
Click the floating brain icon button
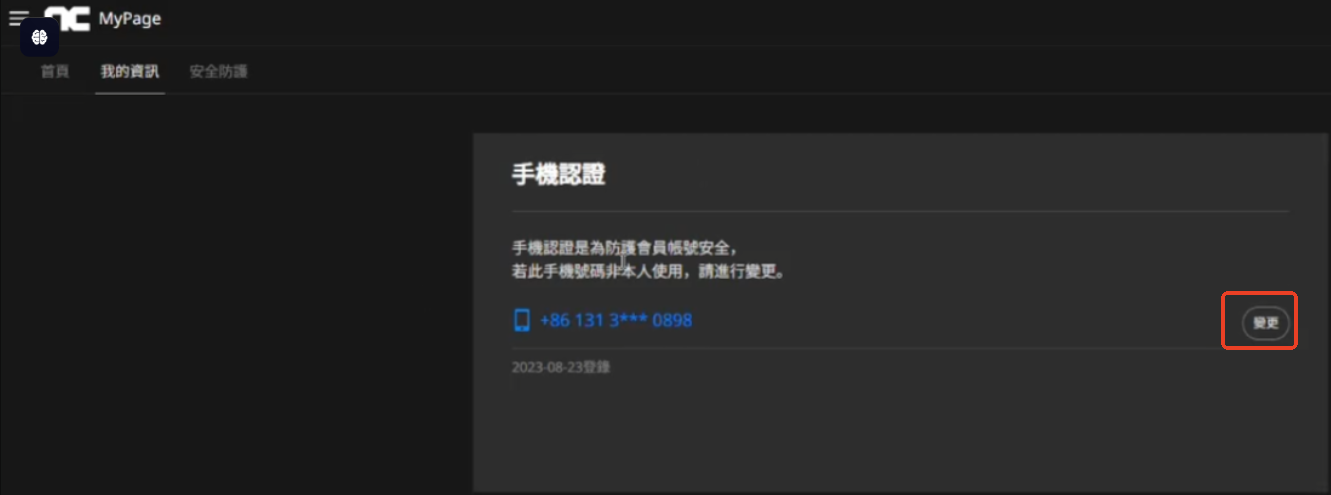40,37
